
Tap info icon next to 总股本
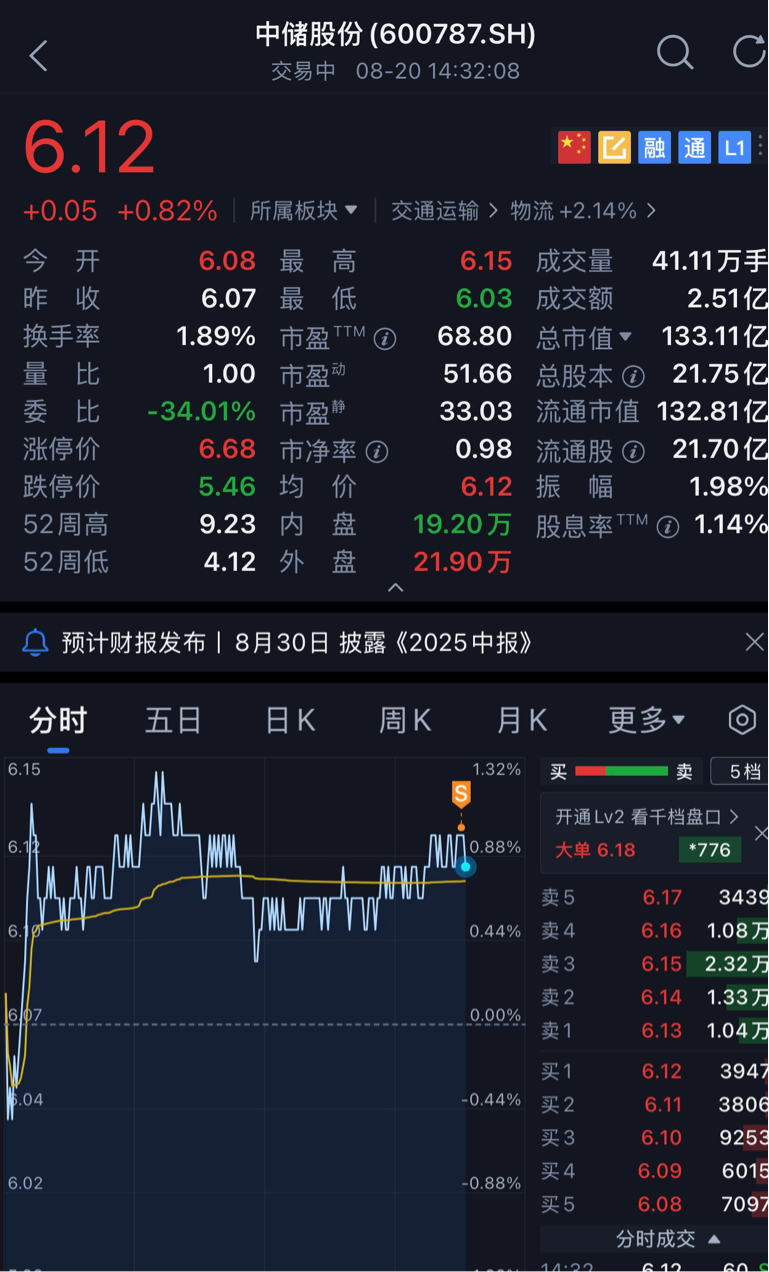633,377
